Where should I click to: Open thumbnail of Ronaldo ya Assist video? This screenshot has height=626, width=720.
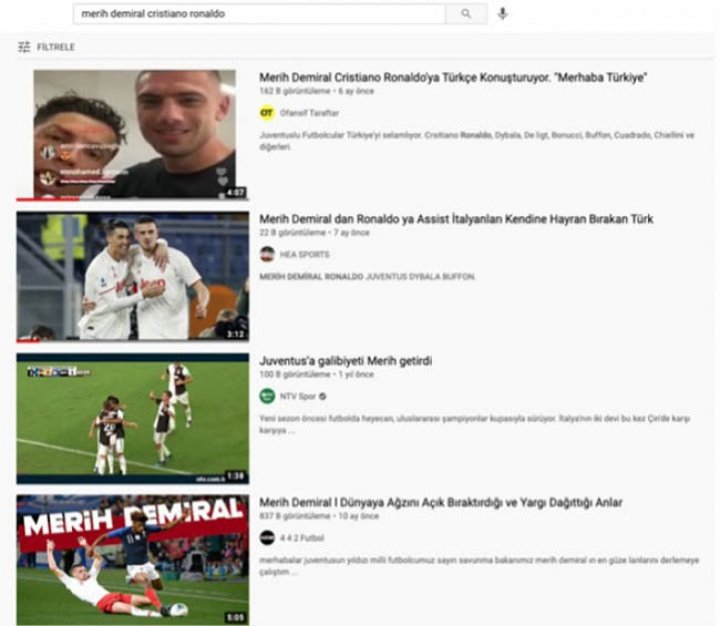click(133, 276)
